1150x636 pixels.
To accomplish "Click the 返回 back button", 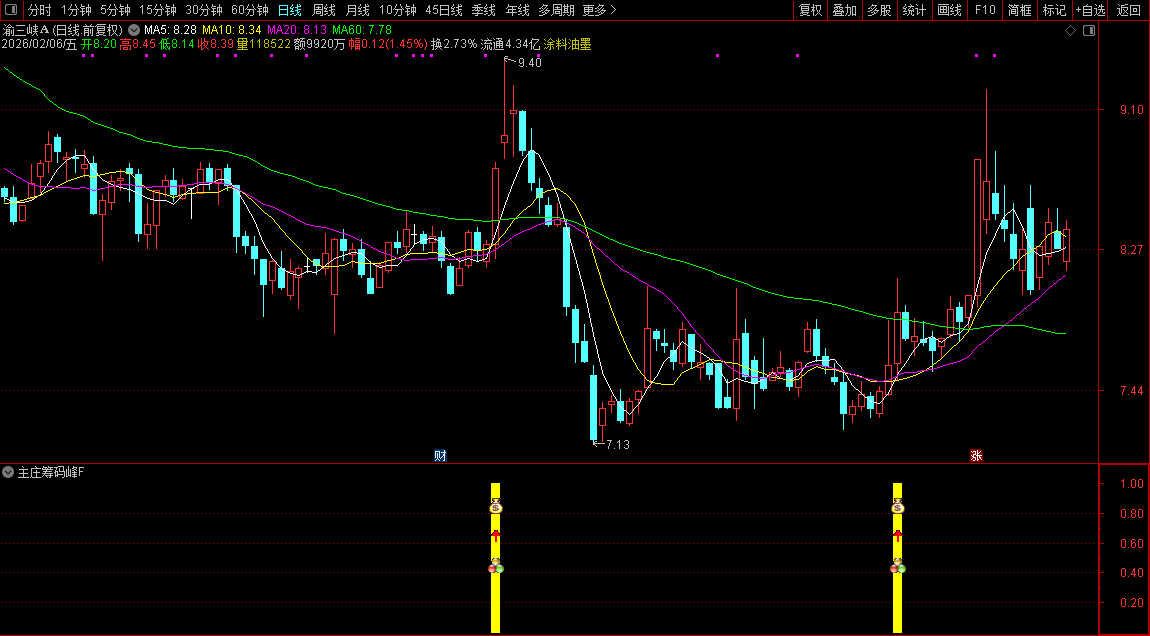I will click(1129, 10).
